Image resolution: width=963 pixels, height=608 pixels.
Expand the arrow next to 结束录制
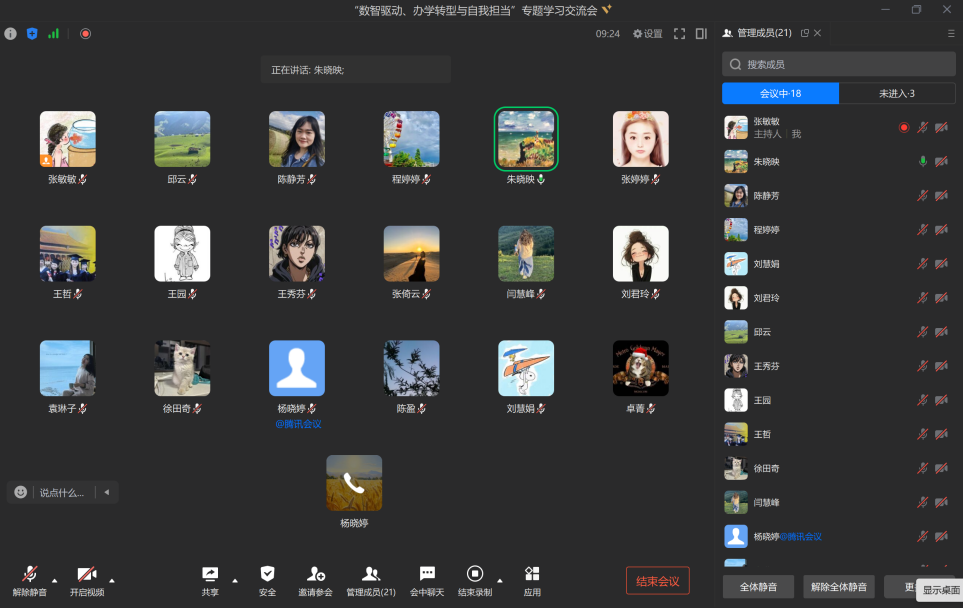click(x=499, y=579)
